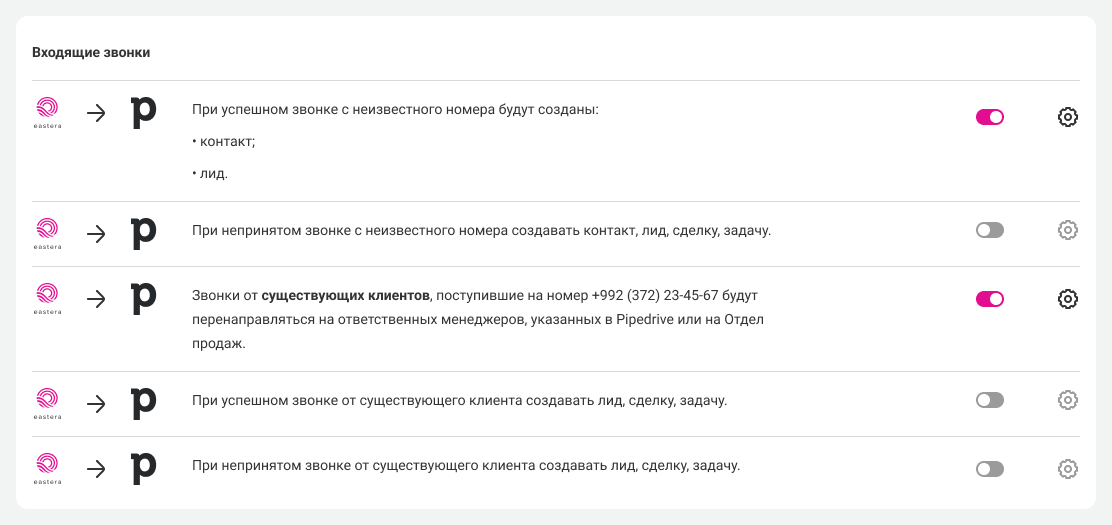Click Pipedrive logo in the call forwarding rule row

[x=144, y=298]
